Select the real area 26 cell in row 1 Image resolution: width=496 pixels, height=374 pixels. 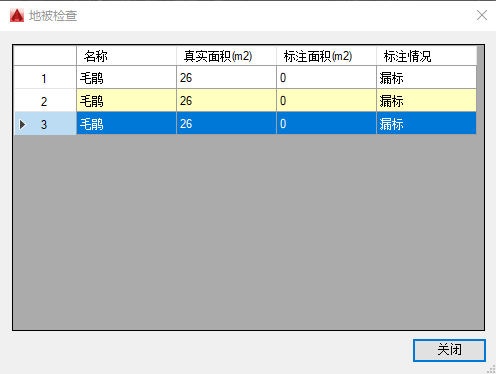pos(226,77)
